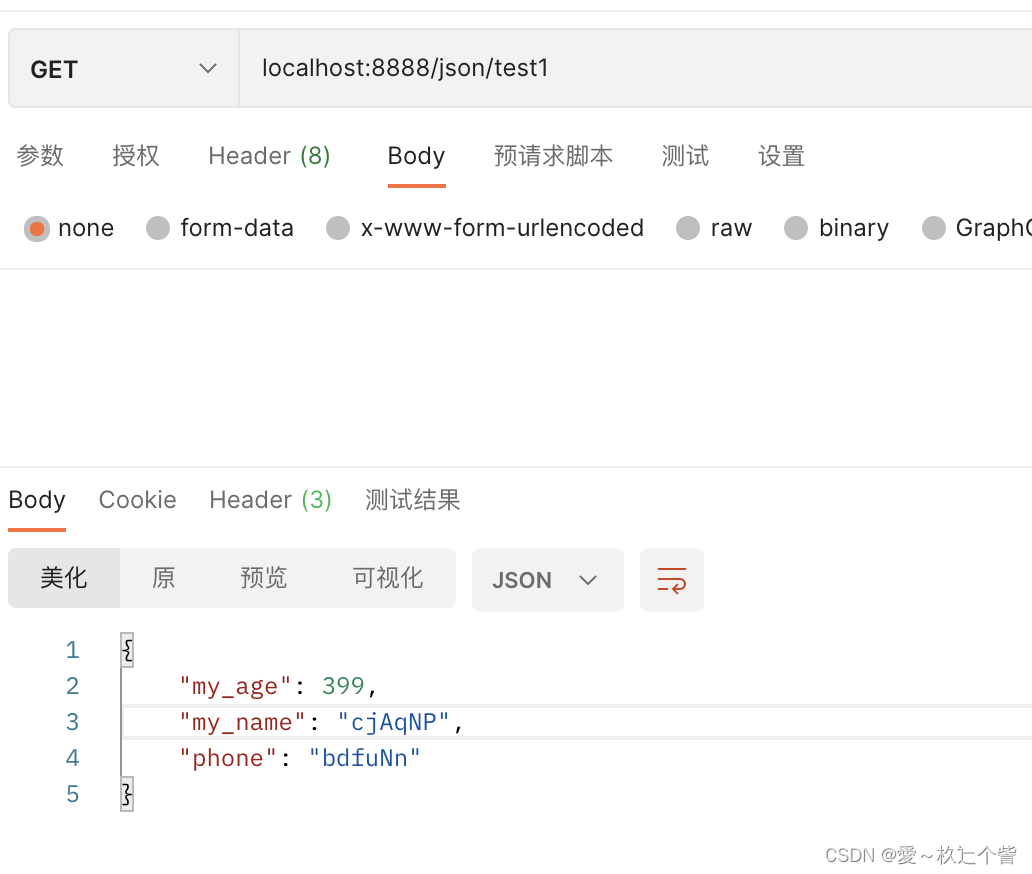This screenshot has width=1032, height=874.
Task: Switch to the 参数 tab
Action: tap(40, 156)
